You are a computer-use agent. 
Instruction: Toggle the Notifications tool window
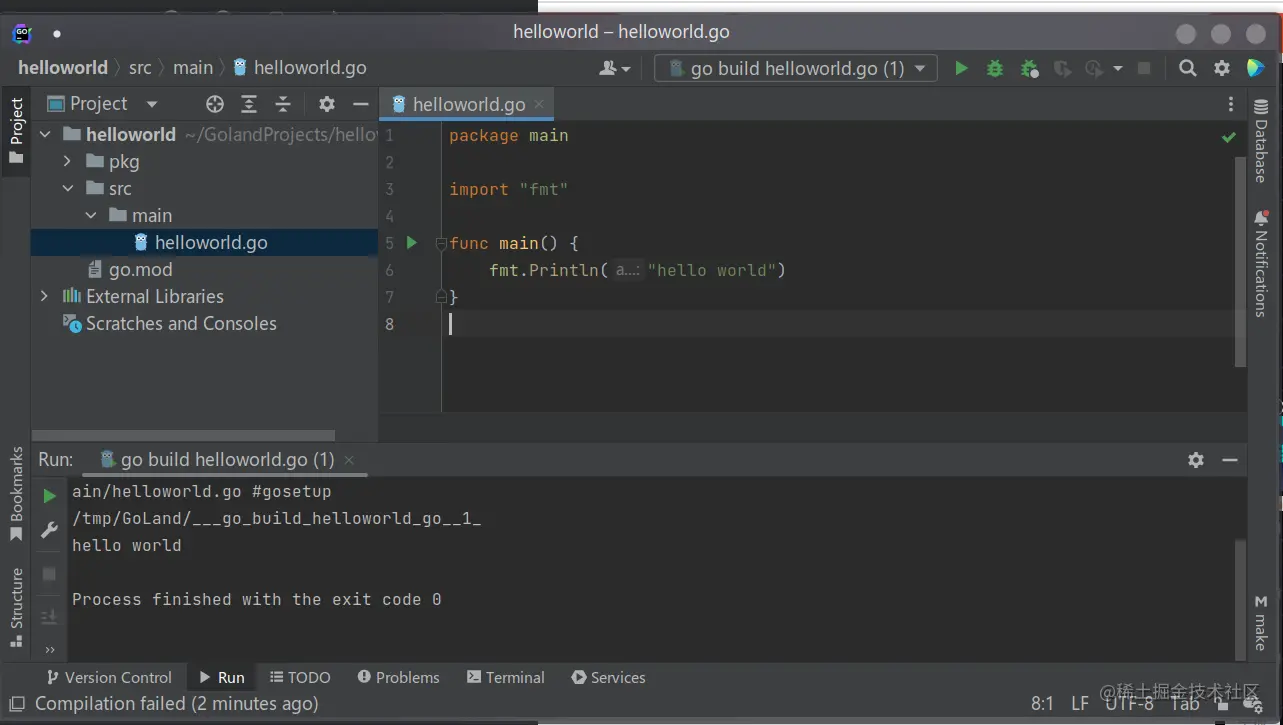pyautogui.click(x=1261, y=262)
